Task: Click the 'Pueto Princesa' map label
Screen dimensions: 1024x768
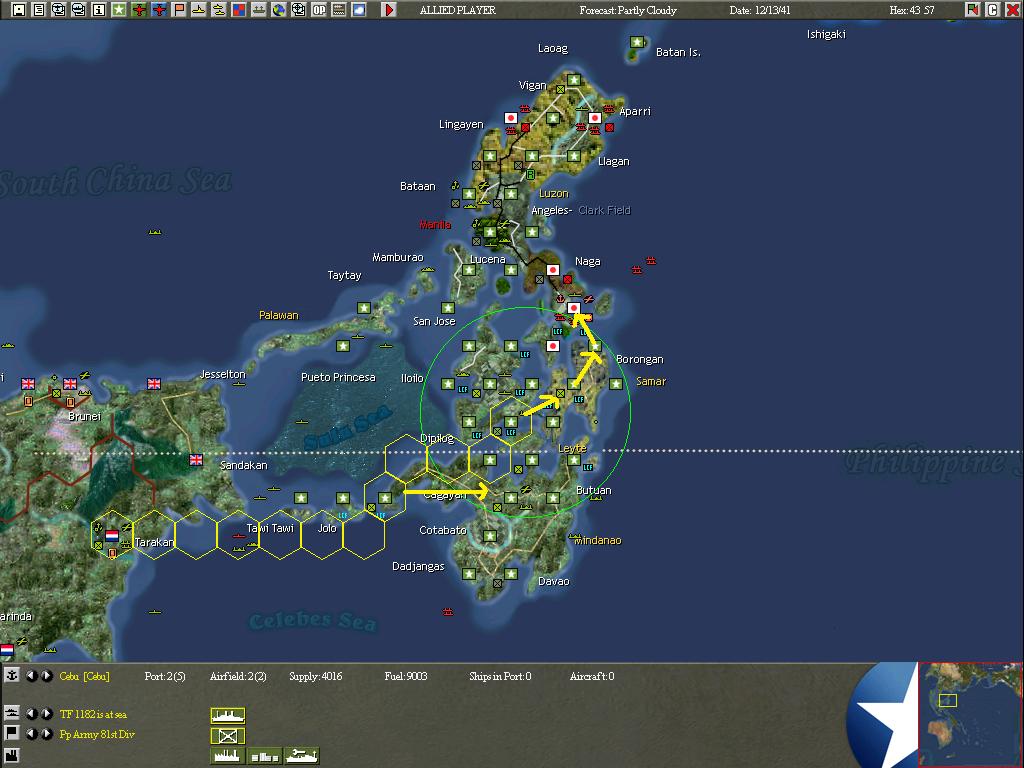Action: 338,377
